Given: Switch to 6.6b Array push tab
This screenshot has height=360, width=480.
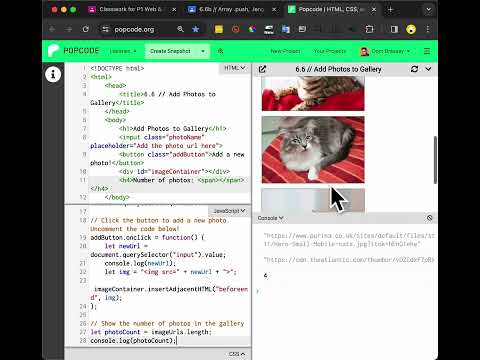Looking at the screenshot, I should pos(231,10).
